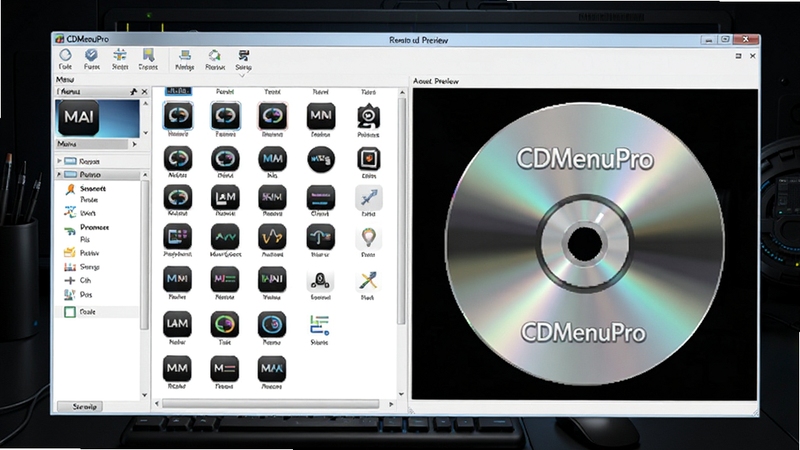Click the button at the bottom of left panel

pyautogui.click(x=80, y=407)
